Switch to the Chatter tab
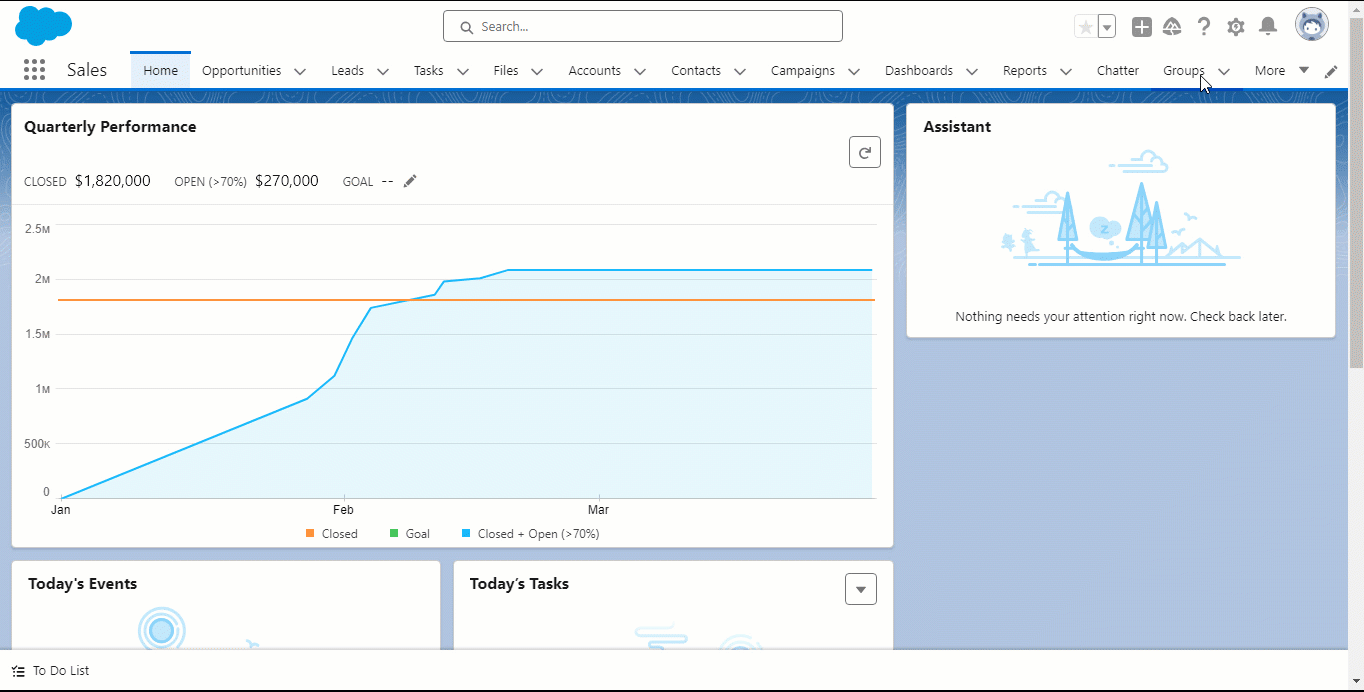Screen dimensions: 1364x692 coord(1118,70)
